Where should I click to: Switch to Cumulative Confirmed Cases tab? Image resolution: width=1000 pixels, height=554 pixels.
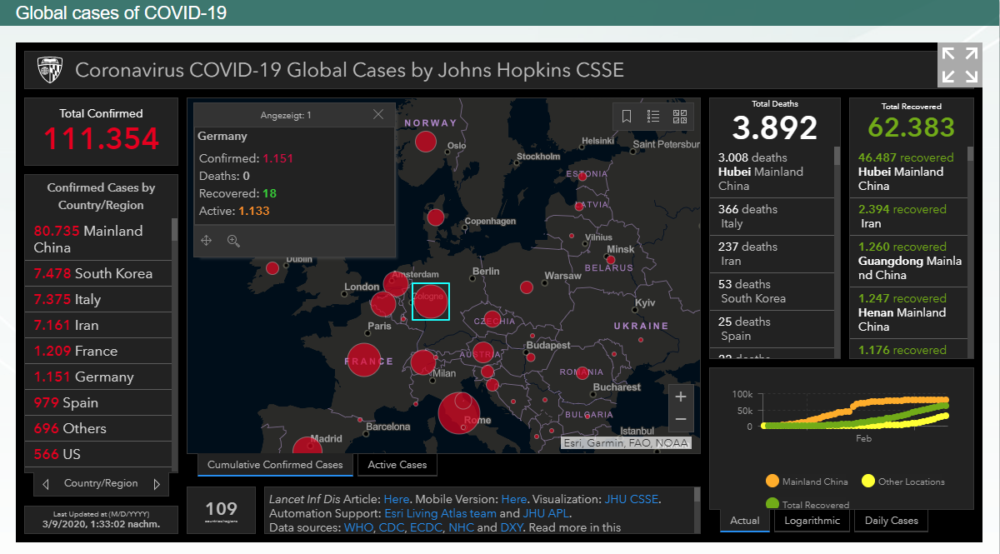tap(275, 465)
